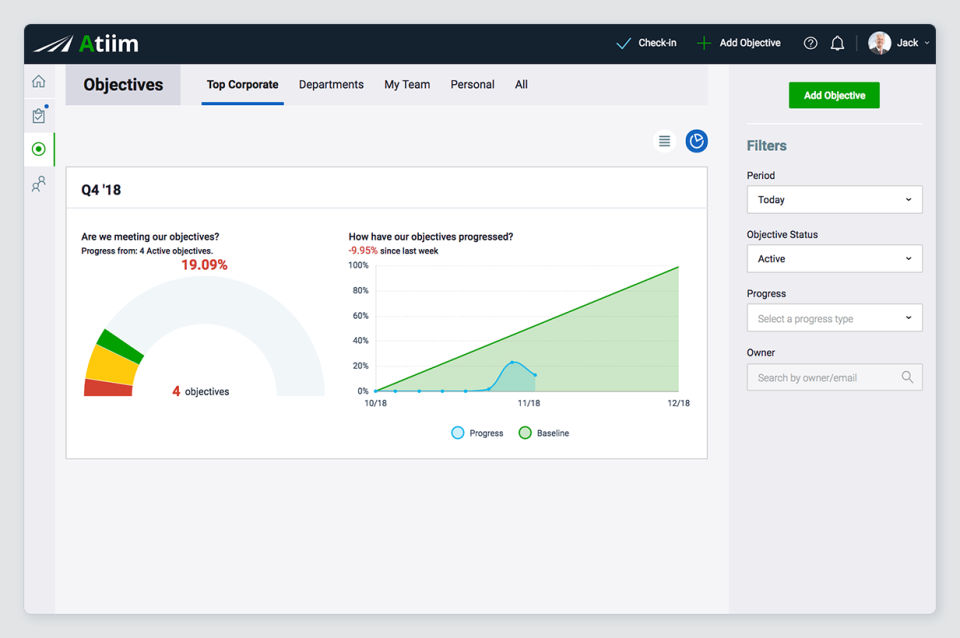
Task: Open the check-ins clipboard sidebar icon
Action: pos(39,115)
